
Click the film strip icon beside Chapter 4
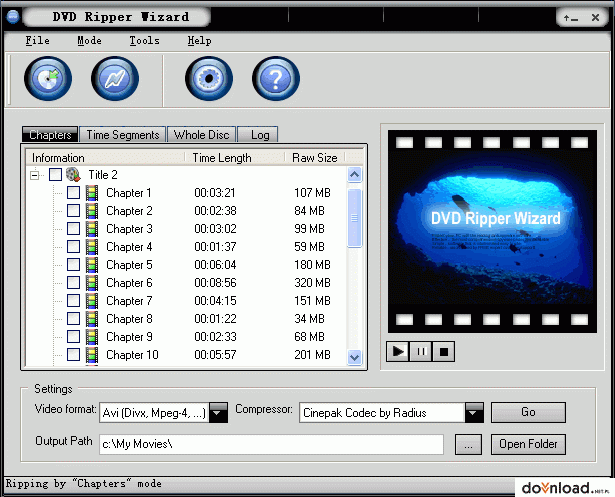coord(92,247)
